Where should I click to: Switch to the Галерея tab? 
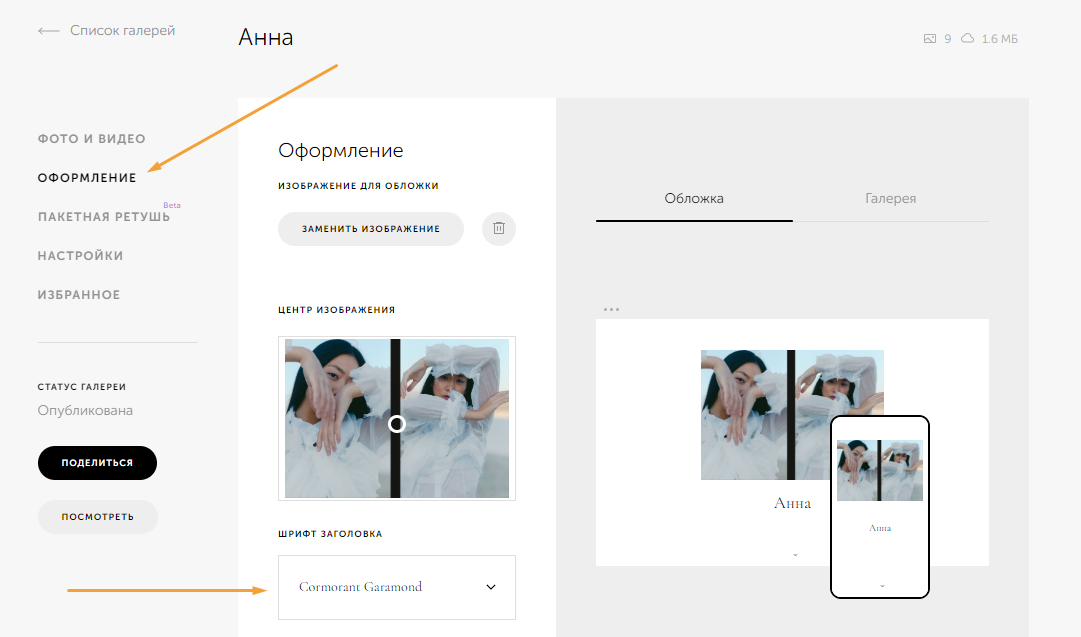[x=890, y=198]
